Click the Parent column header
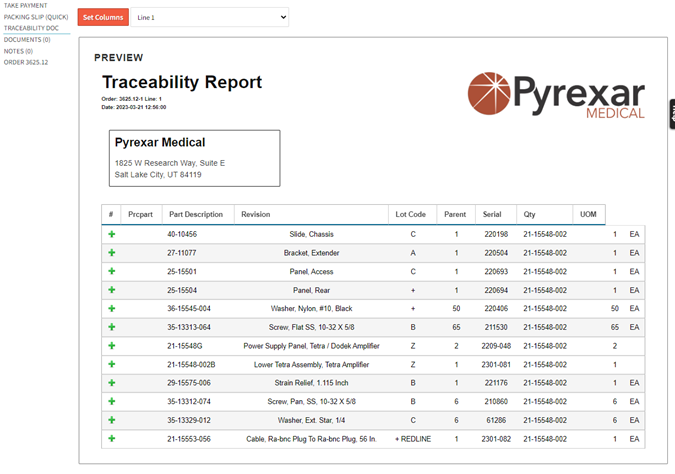 pos(455,214)
